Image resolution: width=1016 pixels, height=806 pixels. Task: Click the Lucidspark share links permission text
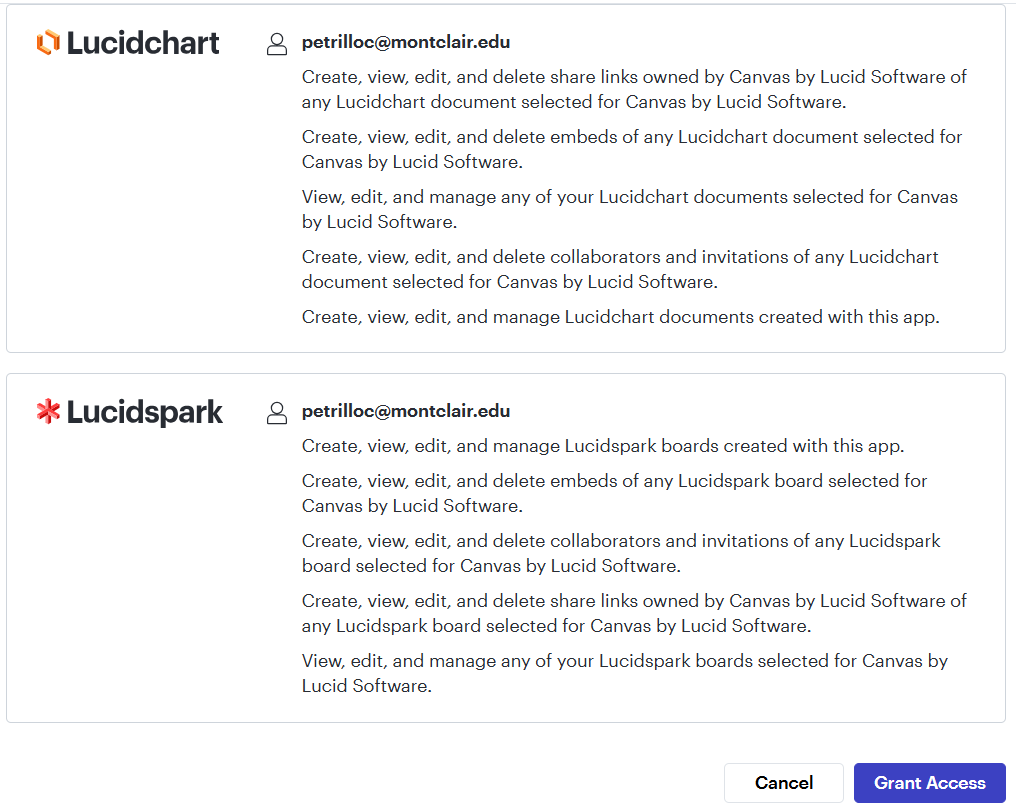(634, 613)
